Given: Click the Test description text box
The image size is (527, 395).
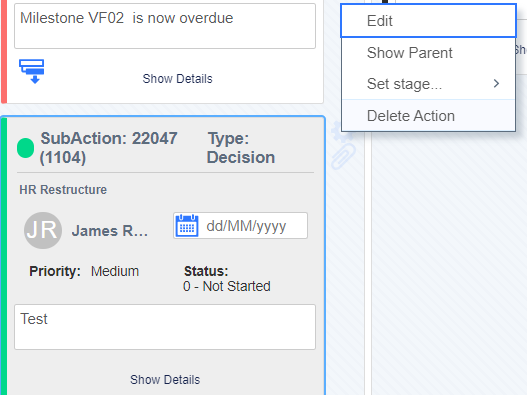Looking at the screenshot, I should 165,327.
